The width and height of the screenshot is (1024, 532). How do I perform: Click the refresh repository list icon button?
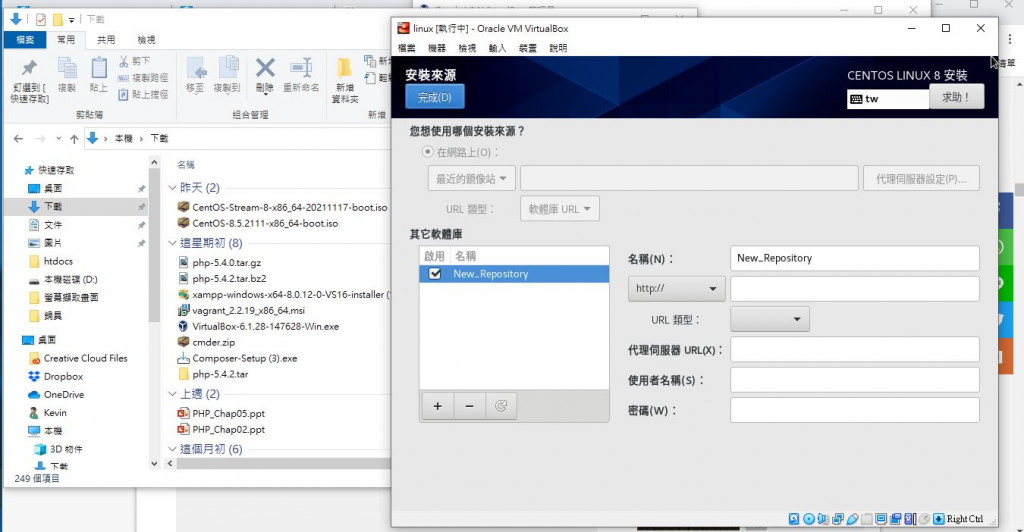[501, 406]
